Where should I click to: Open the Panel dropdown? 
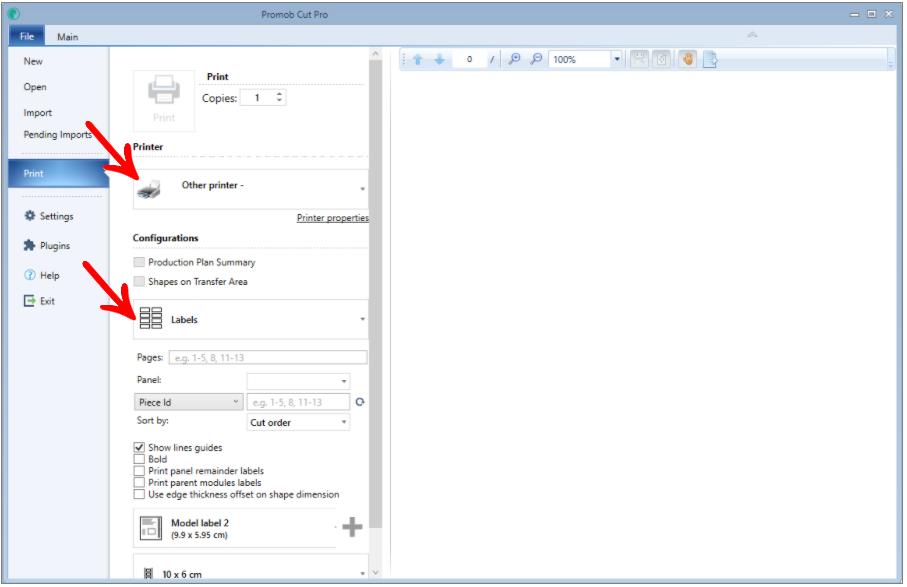pos(298,381)
